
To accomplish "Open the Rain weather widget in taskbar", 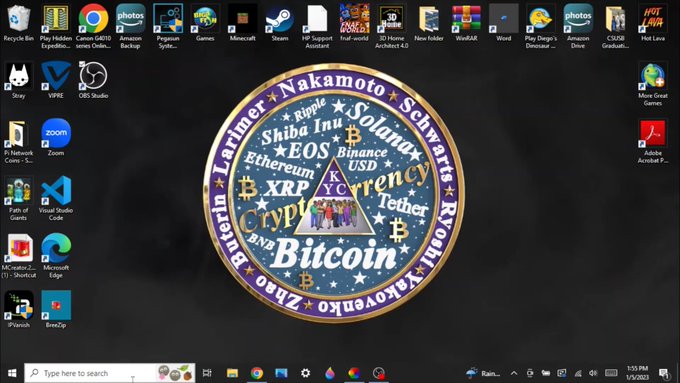I will (483, 373).
